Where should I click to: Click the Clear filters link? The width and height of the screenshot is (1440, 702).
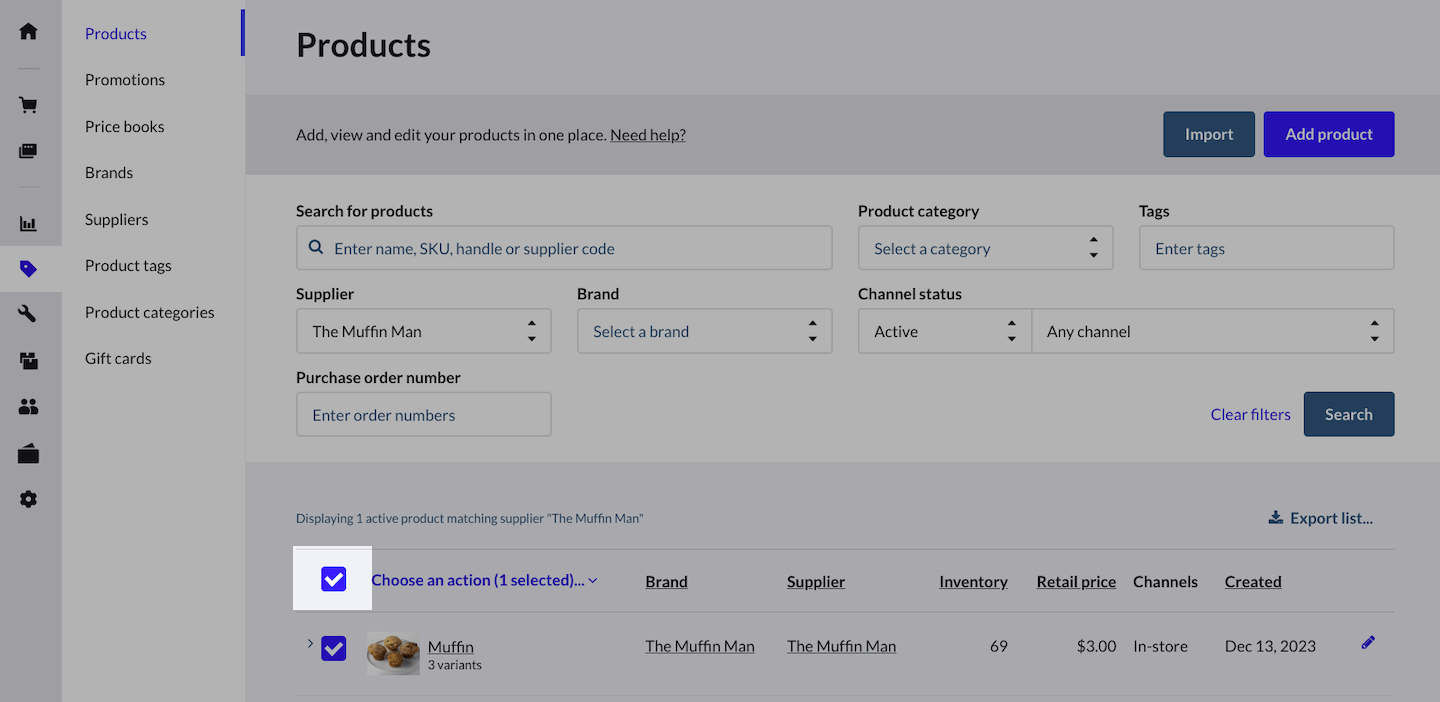click(x=1250, y=414)
